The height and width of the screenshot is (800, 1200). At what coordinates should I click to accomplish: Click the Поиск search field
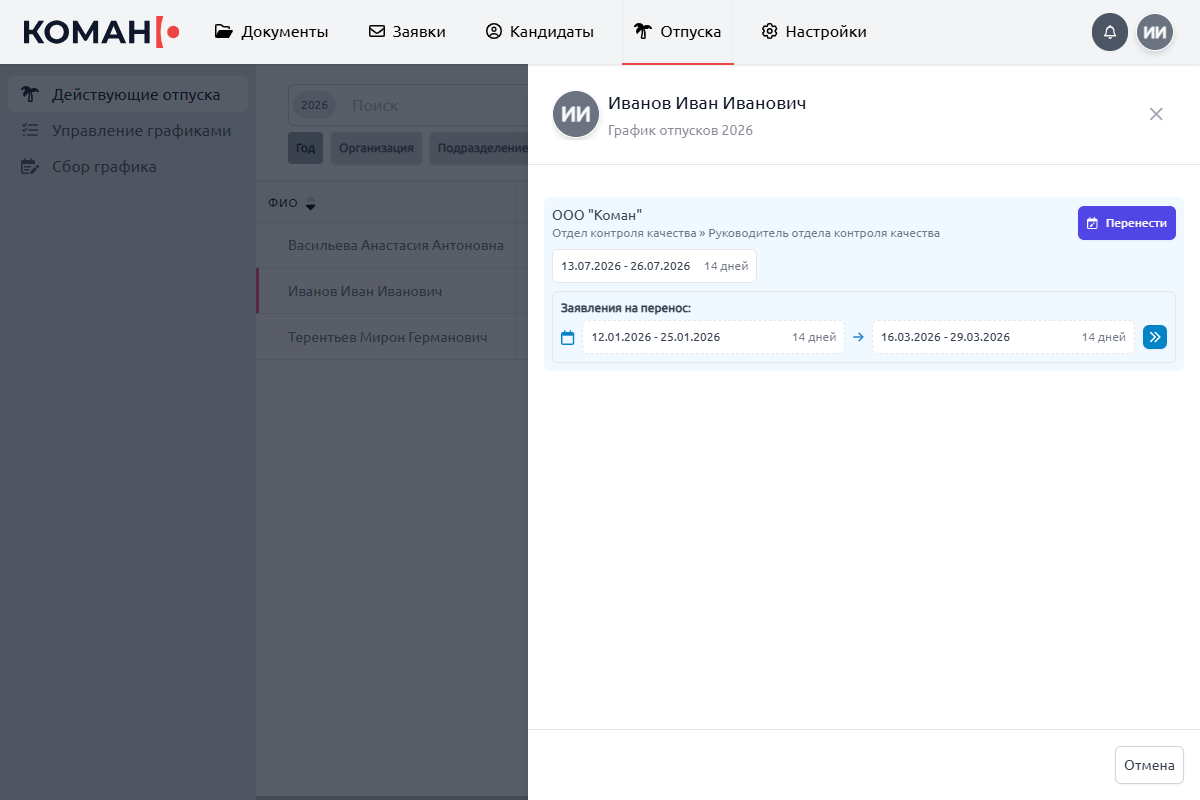coord(430,105)
